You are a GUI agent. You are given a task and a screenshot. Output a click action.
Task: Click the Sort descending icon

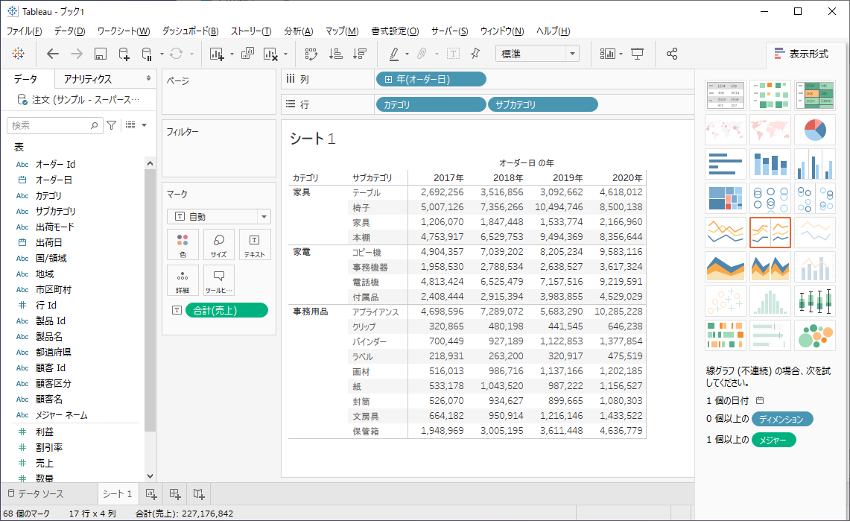(359, 54)
